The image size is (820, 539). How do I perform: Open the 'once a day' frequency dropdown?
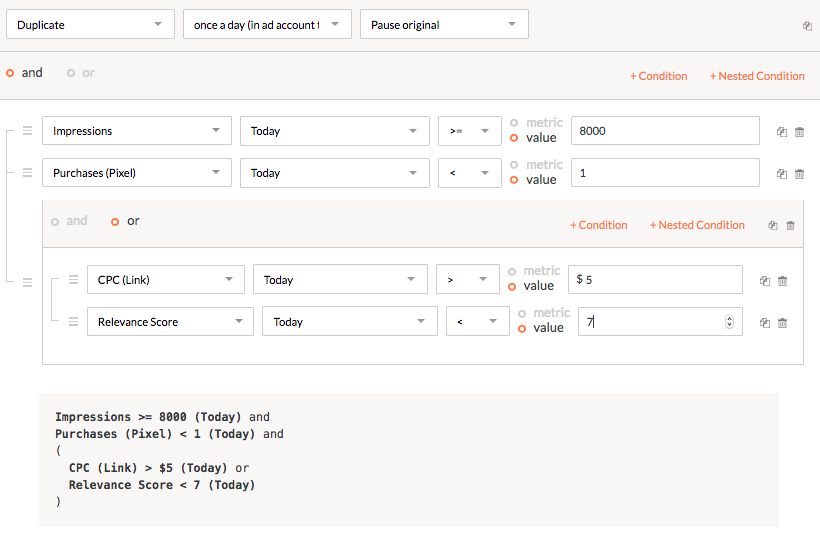267,25
